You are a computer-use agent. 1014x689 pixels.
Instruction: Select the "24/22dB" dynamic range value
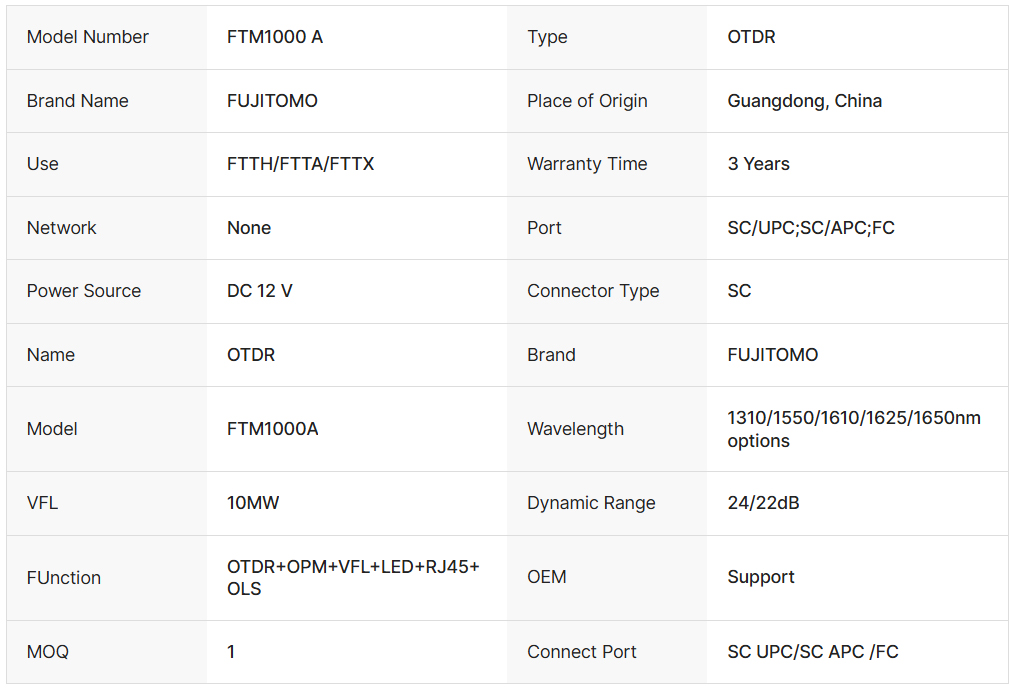click(763, 503)
